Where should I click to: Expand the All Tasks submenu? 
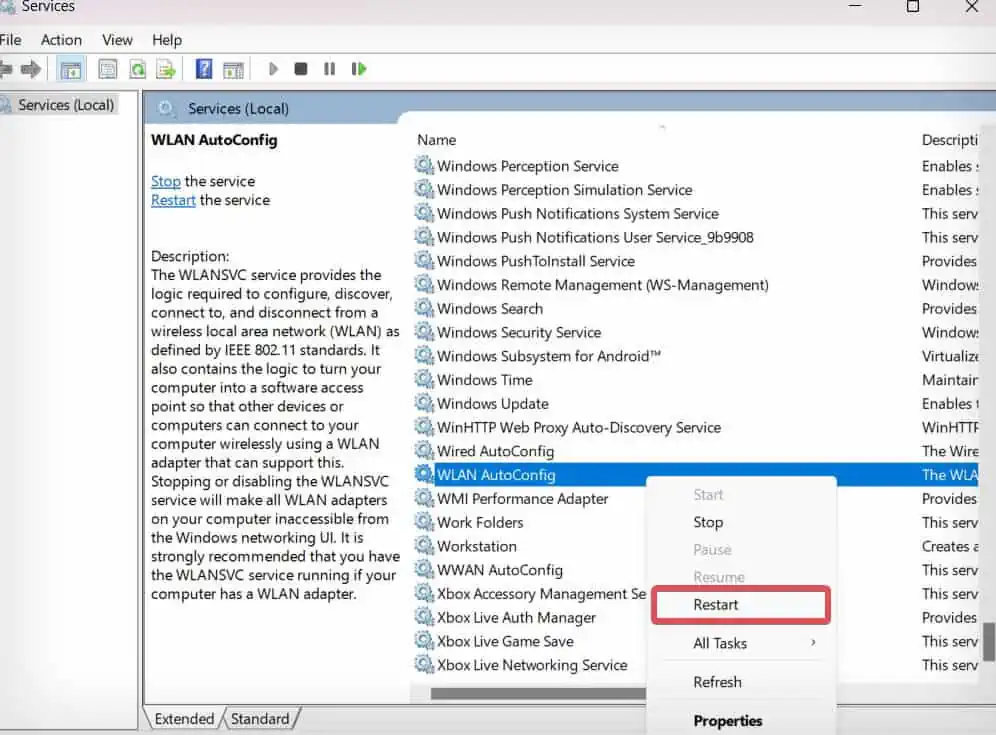click(x=722, y=643)
